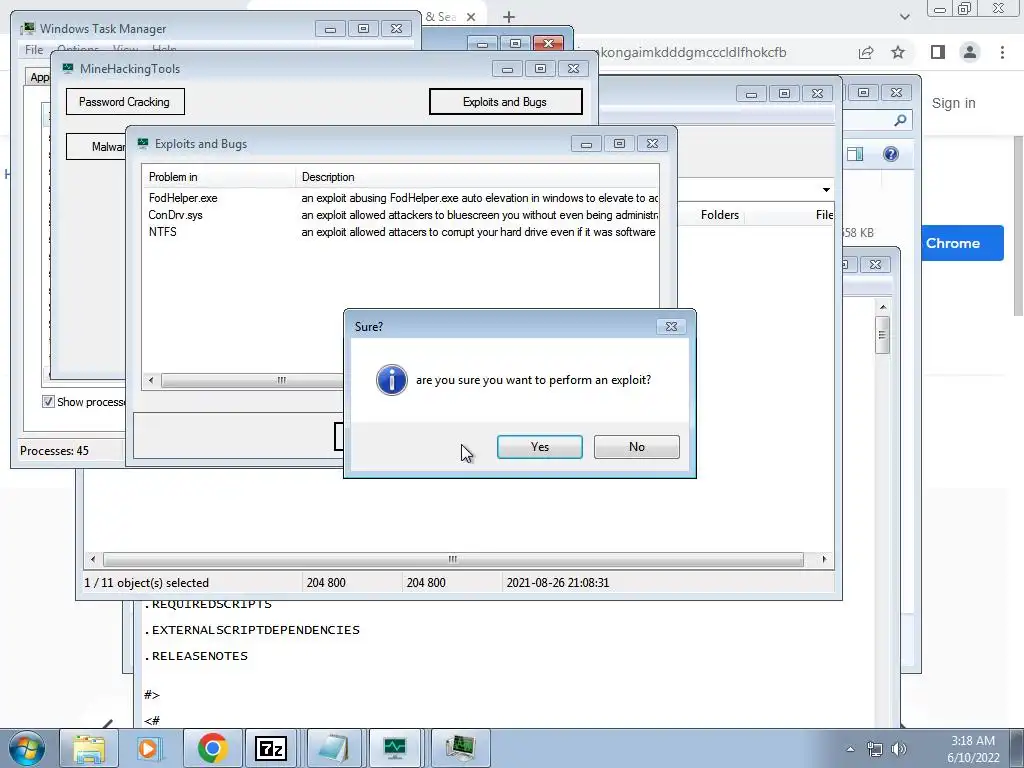
Task: Confirm the exploit with Yes button
Action: pos(539,447)
